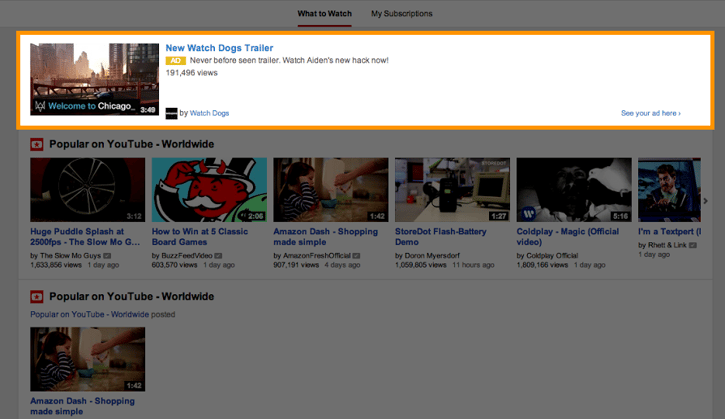The height and width of the screenshot is (419, 725).
Task: Open the What to Watch tab
Action: pos(324,14)
